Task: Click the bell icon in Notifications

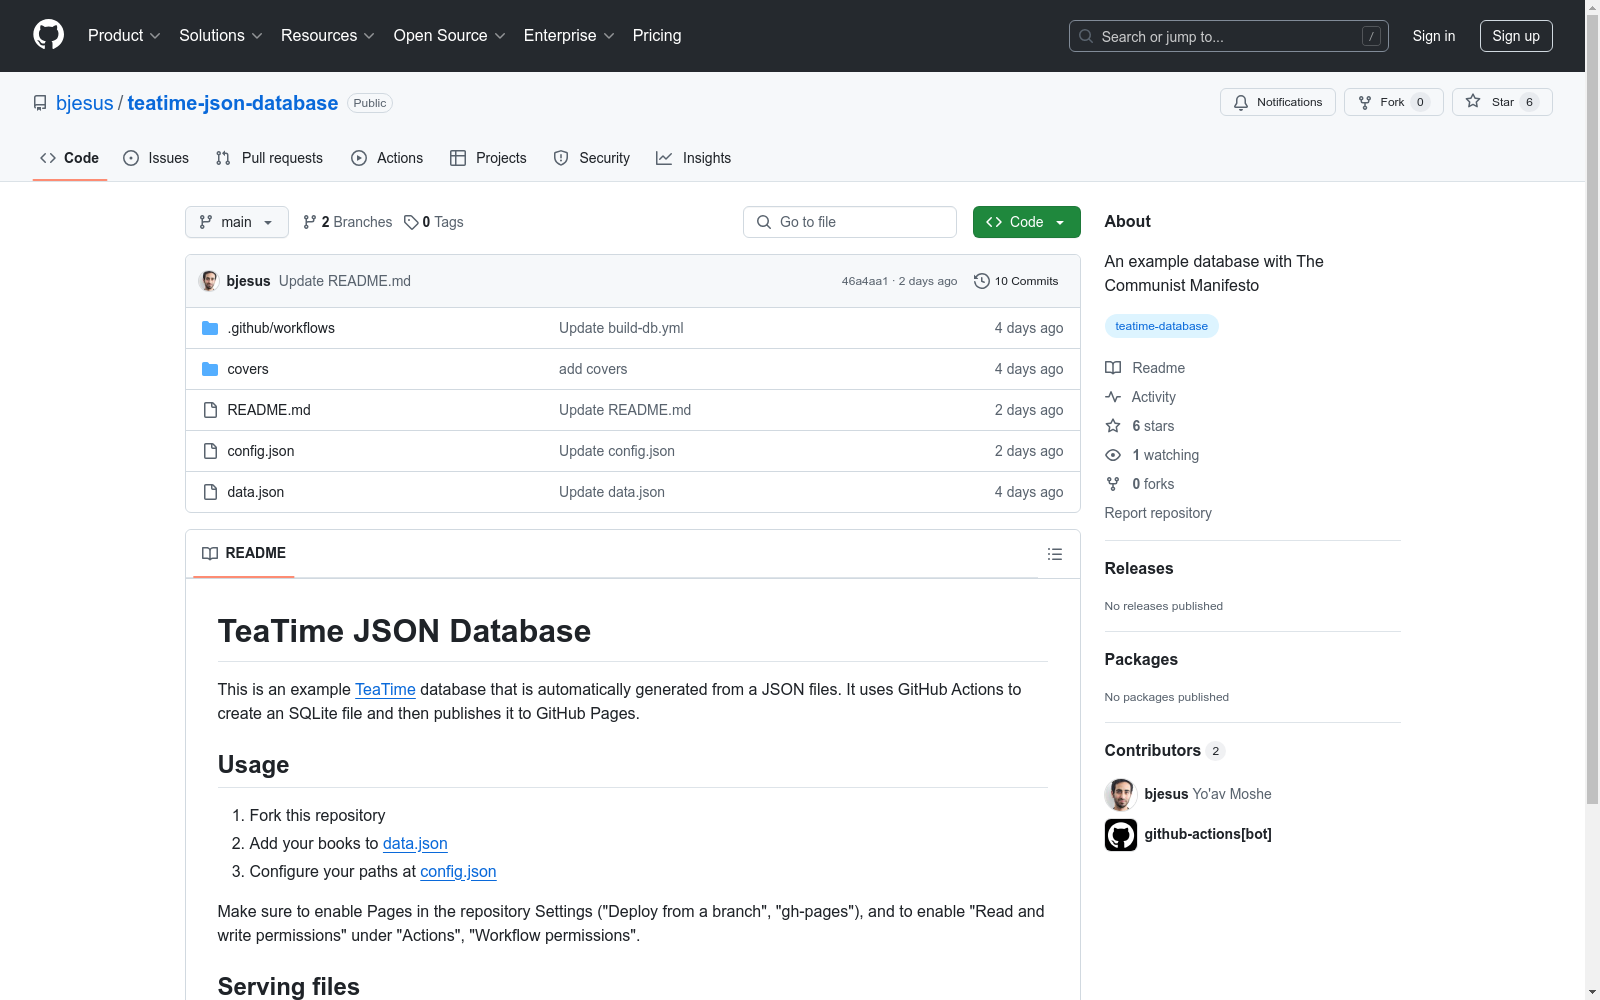Action: 1241,102
